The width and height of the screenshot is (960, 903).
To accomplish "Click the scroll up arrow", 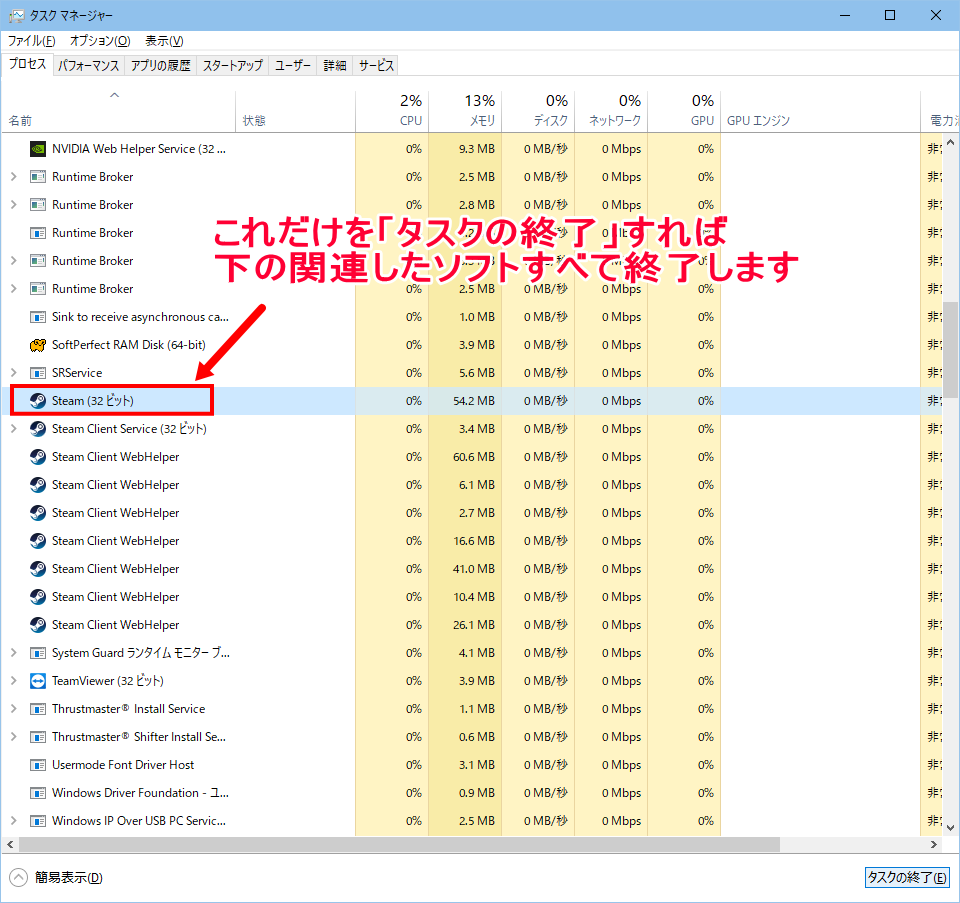I will click(950, 142).
